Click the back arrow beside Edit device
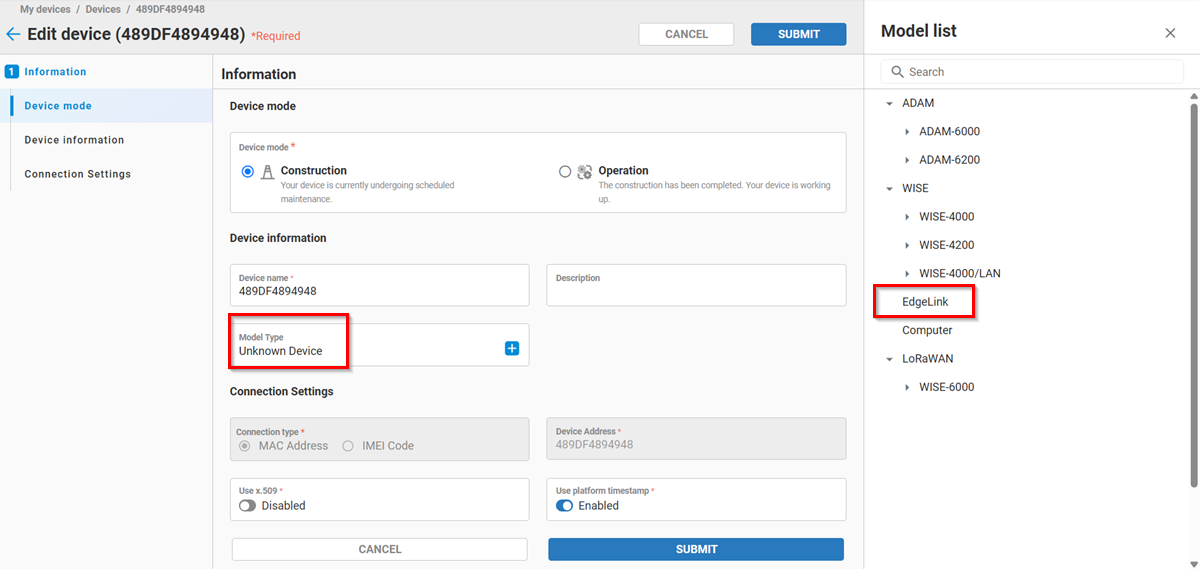The image size is (1200, 570). click(13, 34)
